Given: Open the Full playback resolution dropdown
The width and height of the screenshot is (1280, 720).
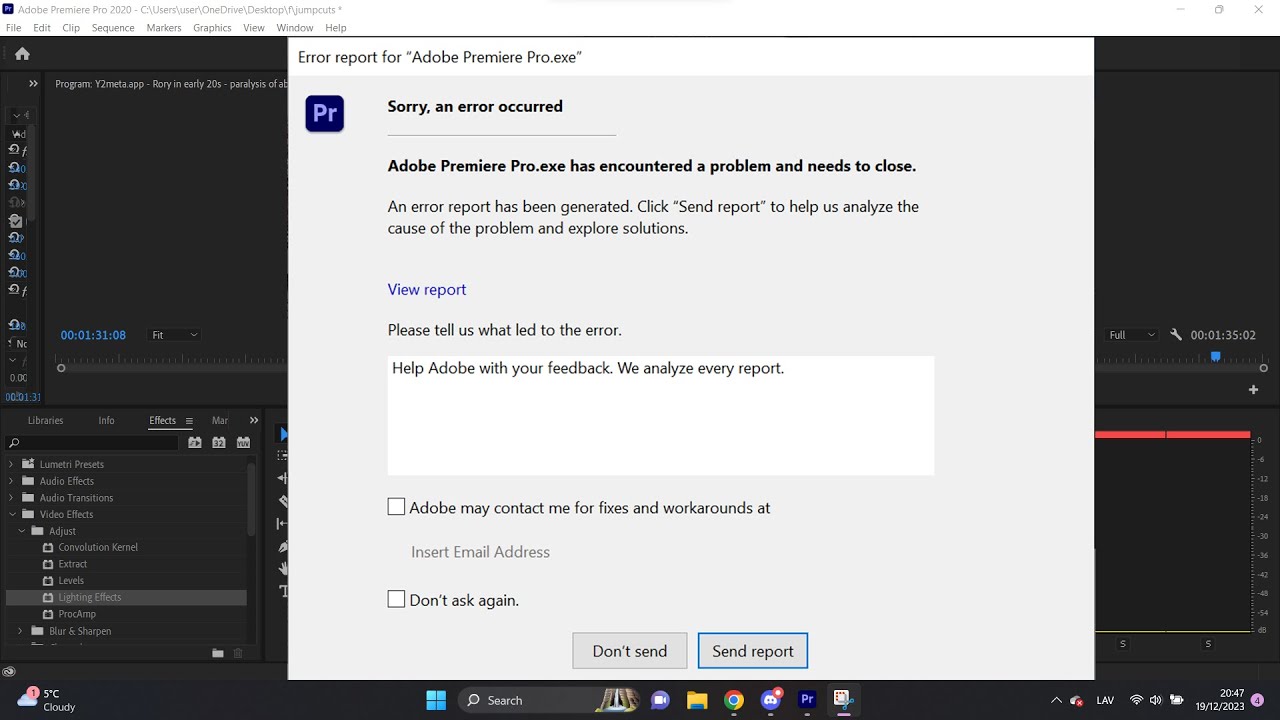Looking at the screenshot, I should 1132,335.
